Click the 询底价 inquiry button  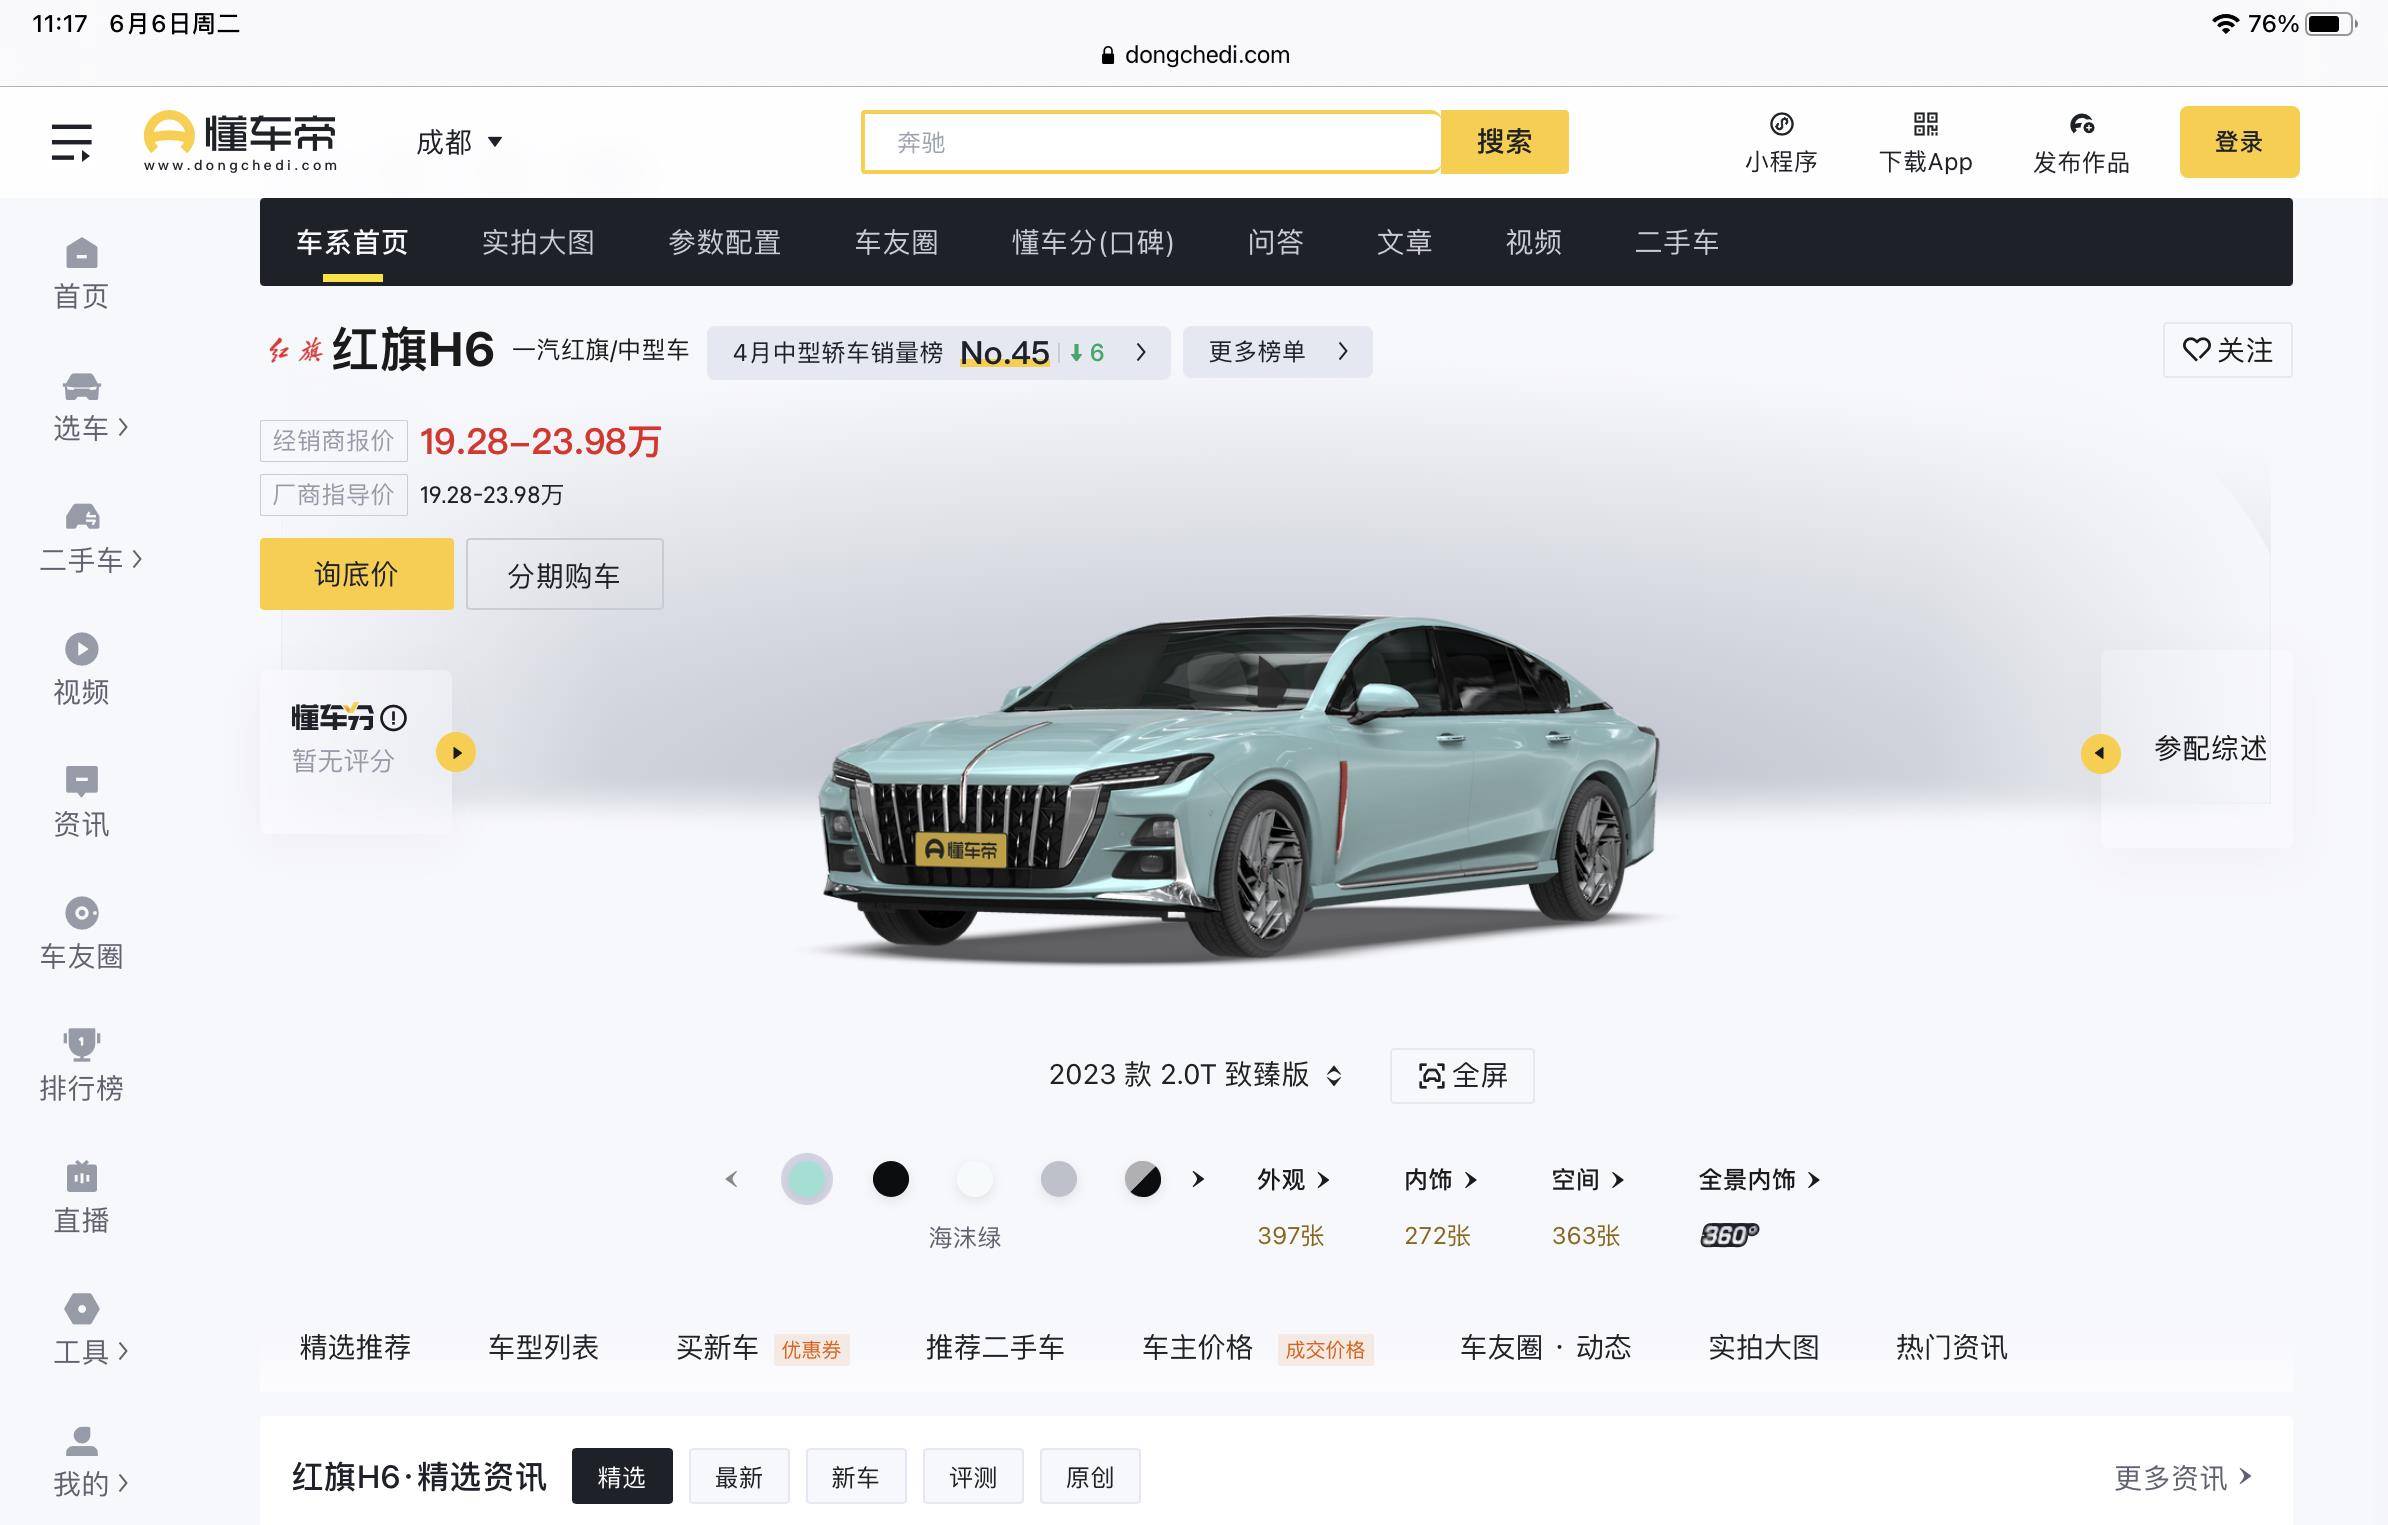(356, 574)
